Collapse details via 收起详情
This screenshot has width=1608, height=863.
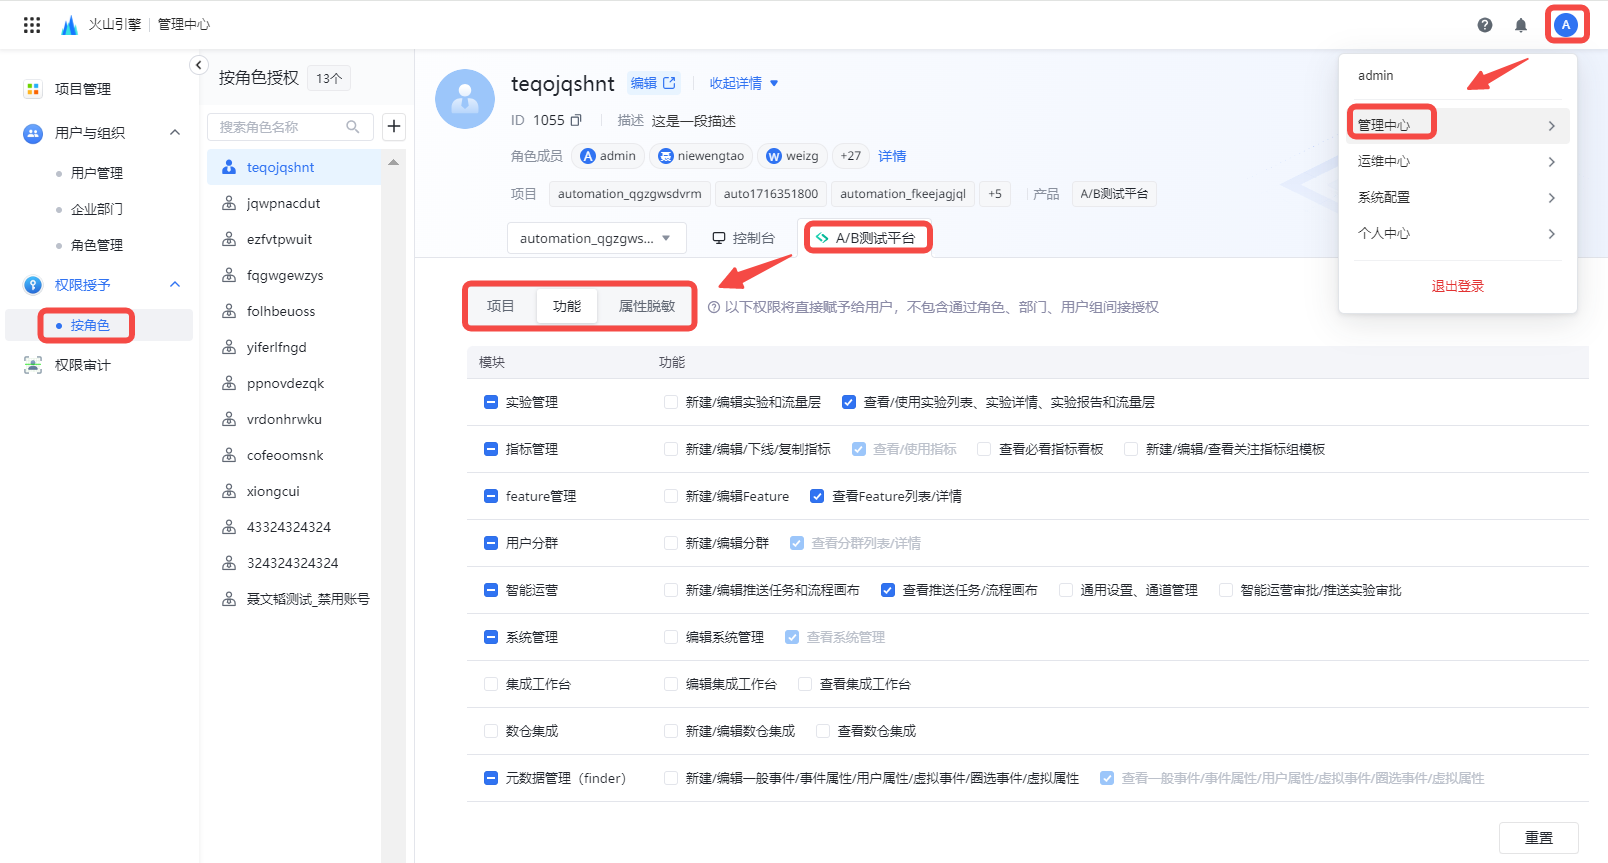point(743,83)
